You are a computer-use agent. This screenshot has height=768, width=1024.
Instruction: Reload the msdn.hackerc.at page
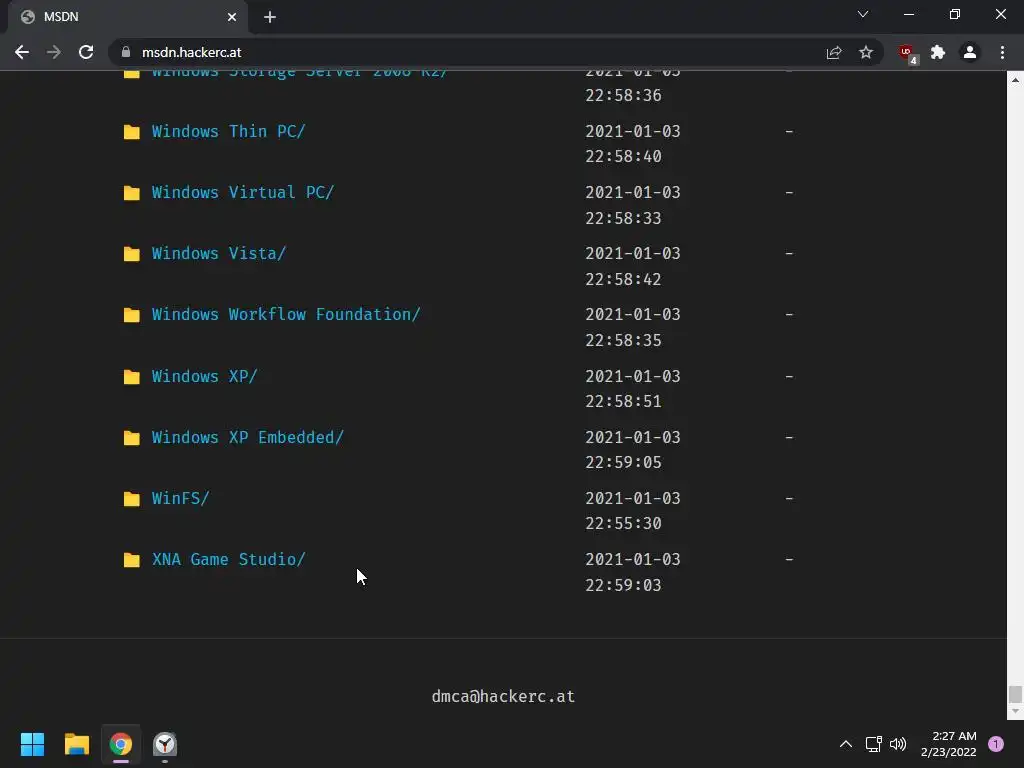(x=86, y=52)
